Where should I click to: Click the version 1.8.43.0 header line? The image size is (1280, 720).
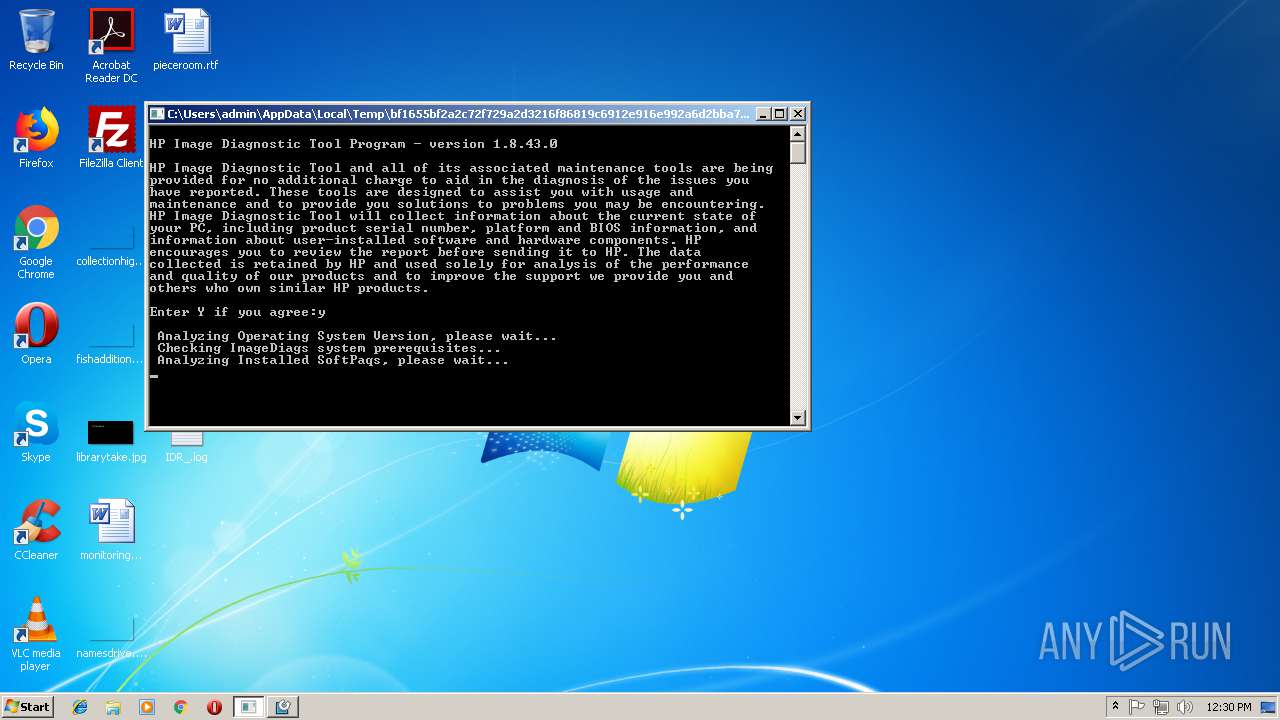[x=353, y=144]
